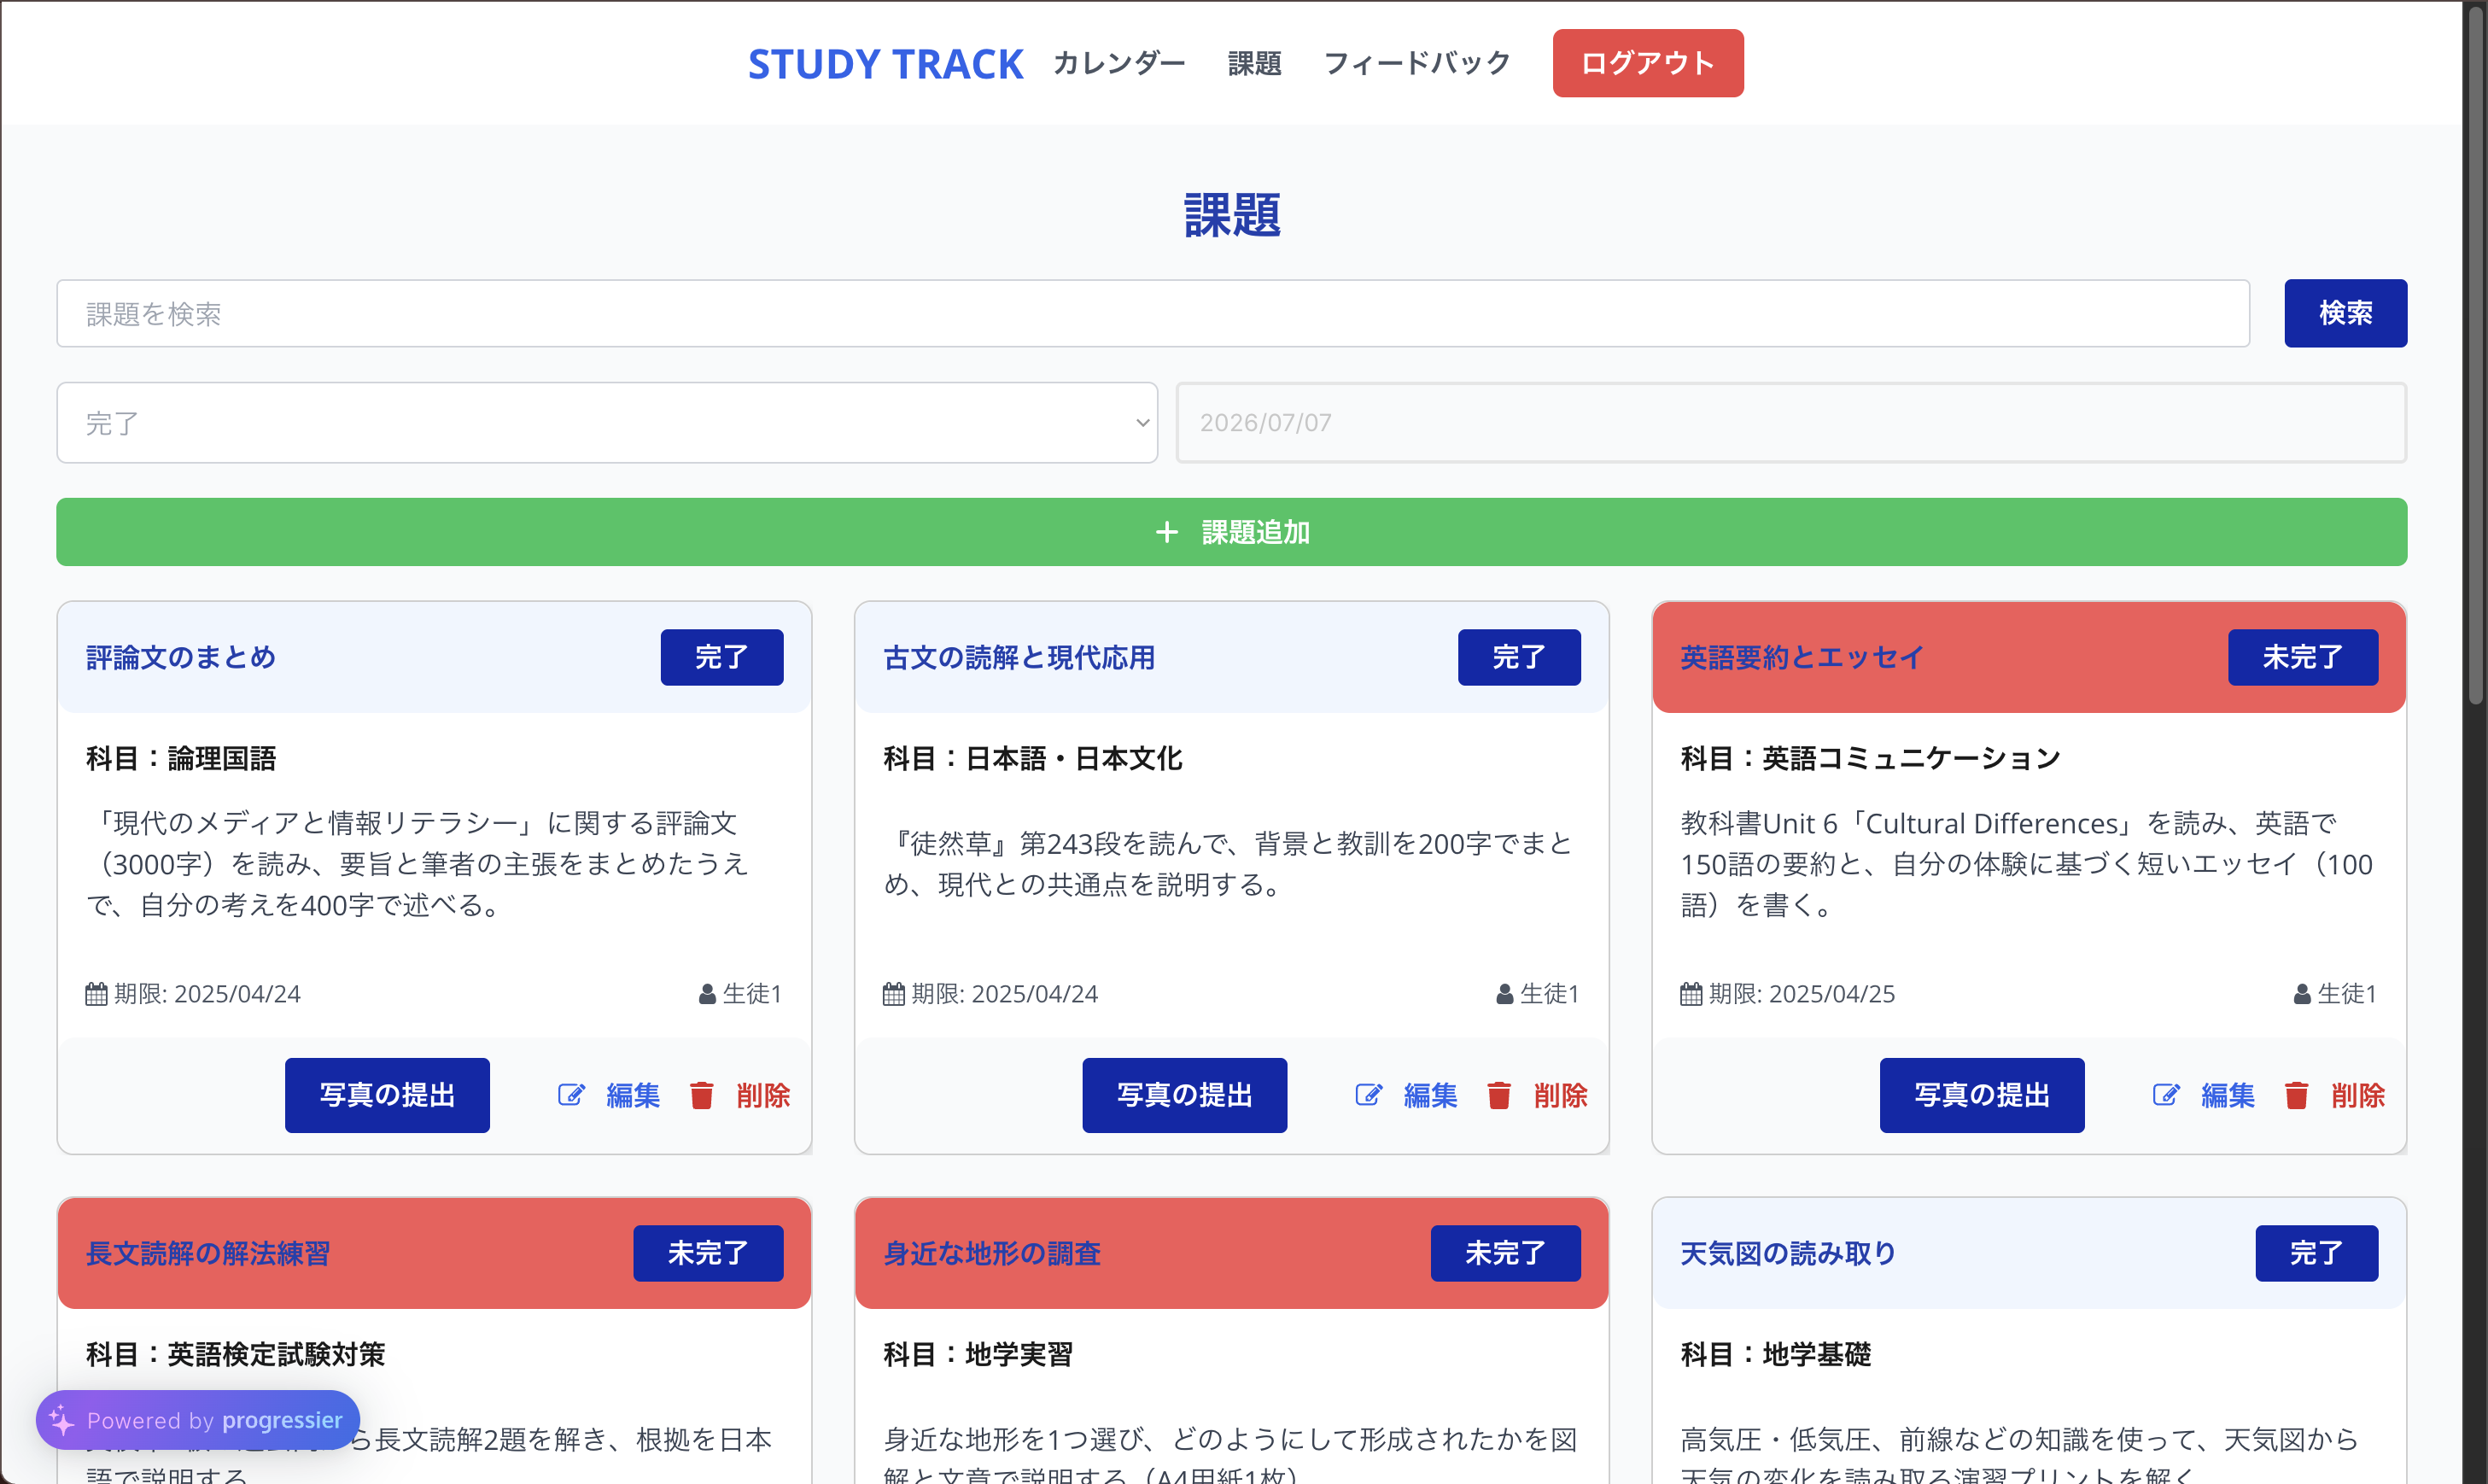Click the Powered by progressier badge
Viewport: 2488px width, 1484px height.
[x=198, y=1420]
